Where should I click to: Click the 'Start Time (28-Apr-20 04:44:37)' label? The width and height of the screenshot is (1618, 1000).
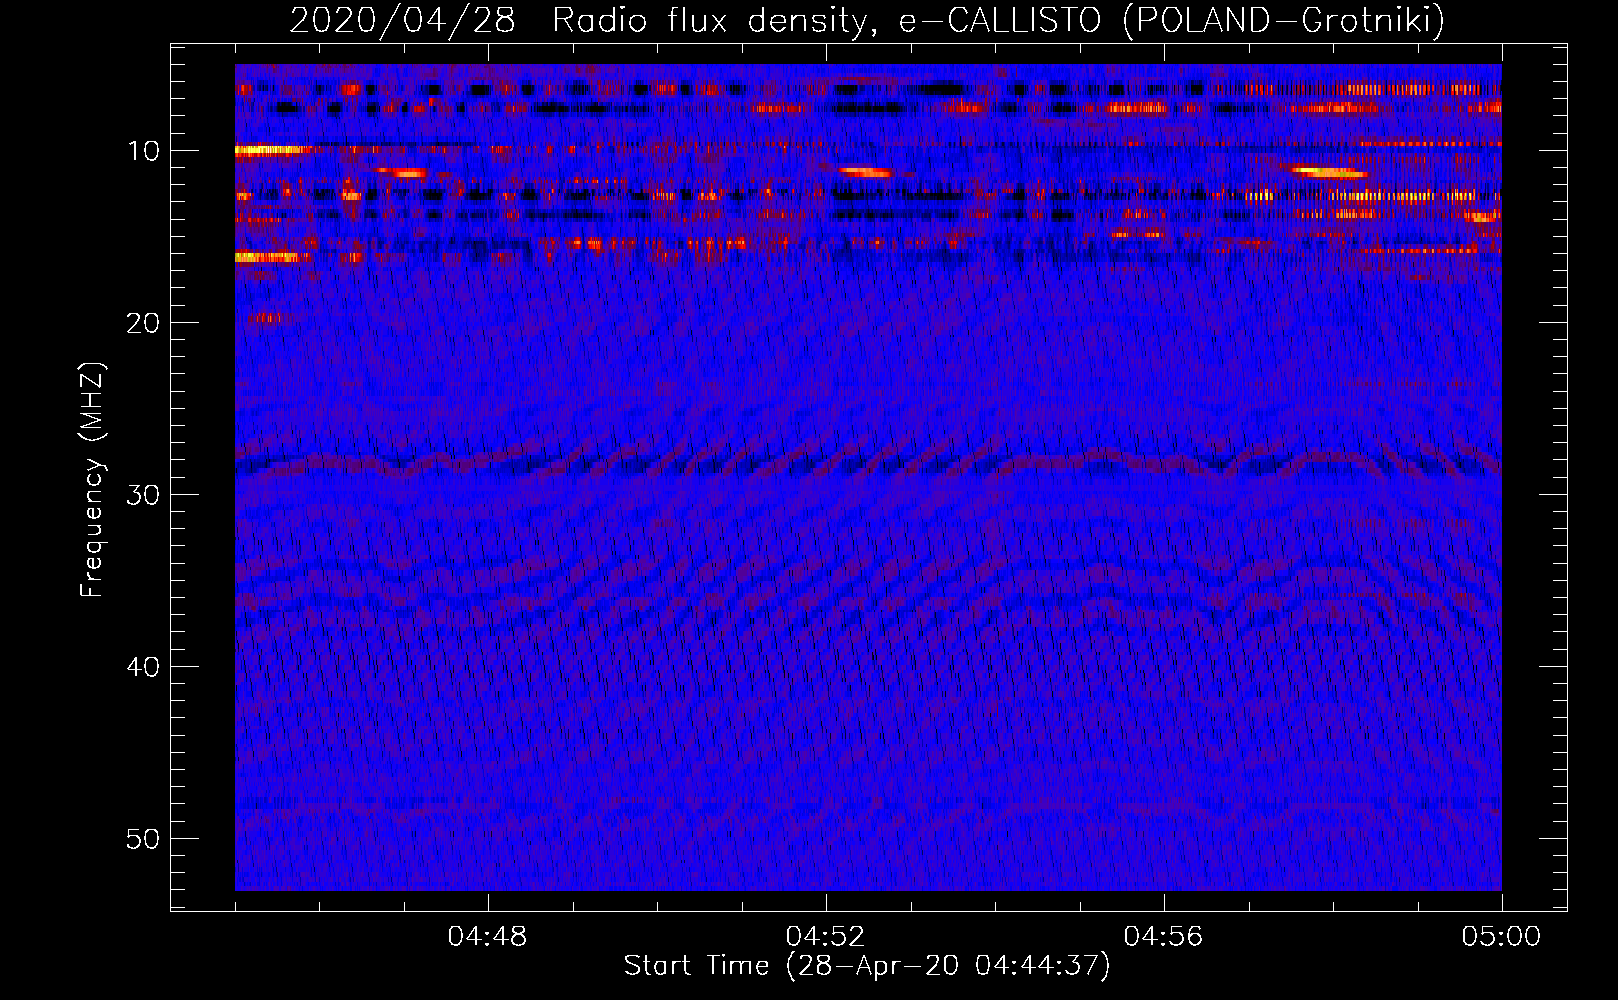(x=867, y=966)
